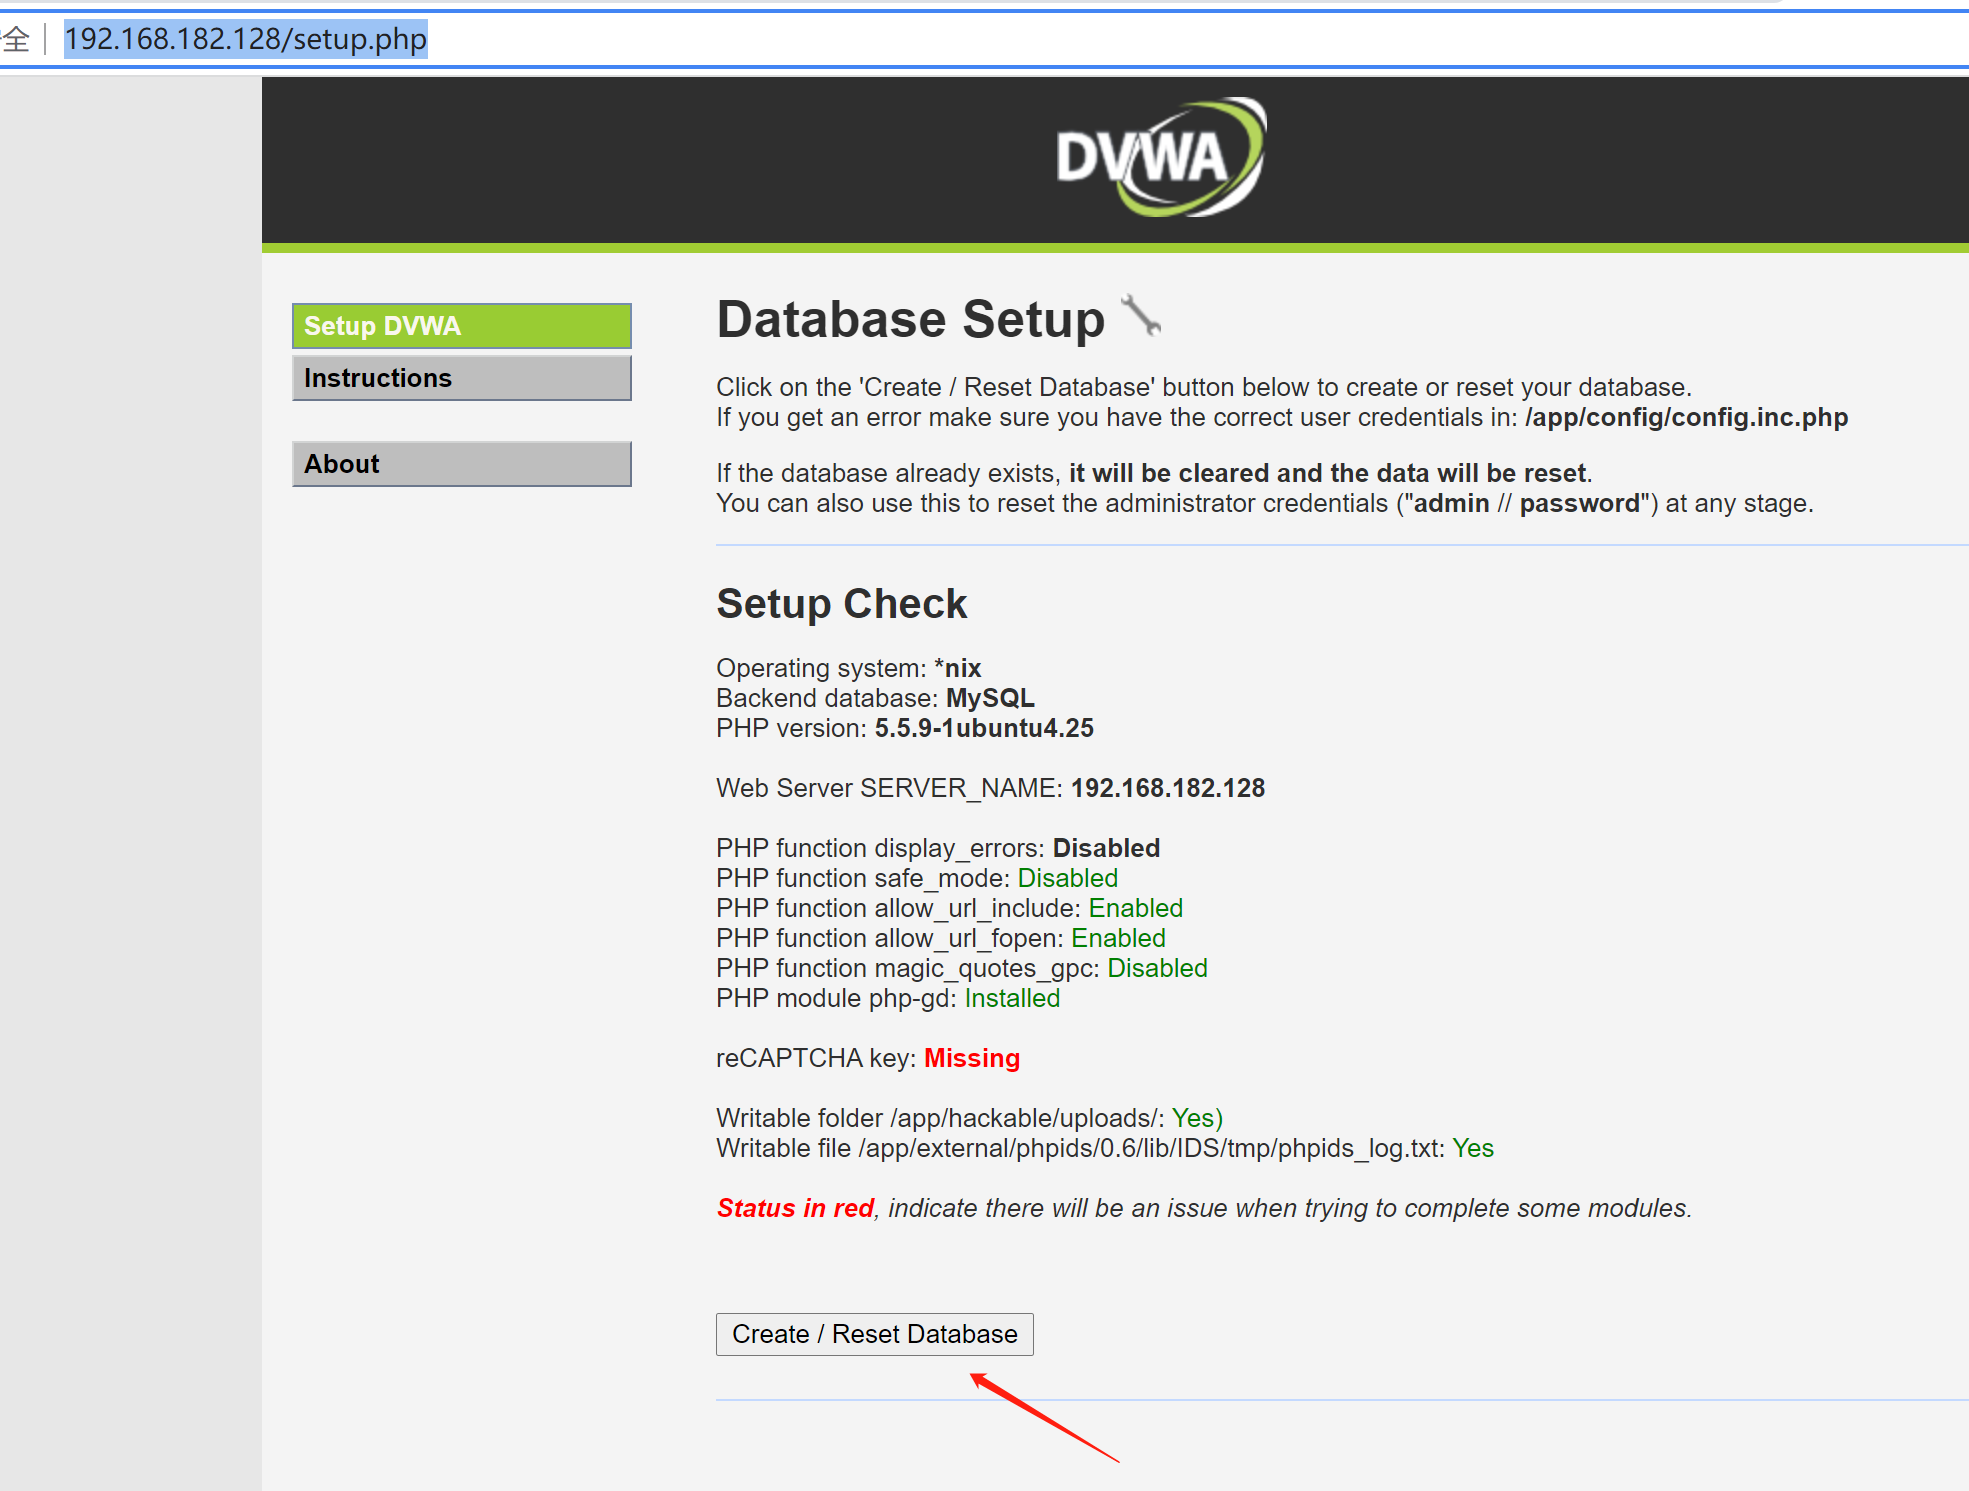
Task: Click the SERVER_NAME 192.168.182.128 value
Action: coord(1167,788)
